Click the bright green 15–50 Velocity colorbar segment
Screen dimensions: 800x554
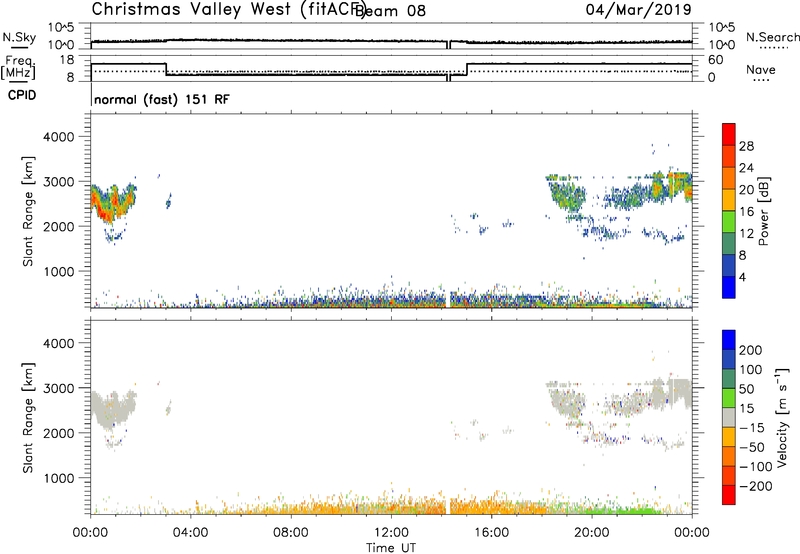[729, 398]
